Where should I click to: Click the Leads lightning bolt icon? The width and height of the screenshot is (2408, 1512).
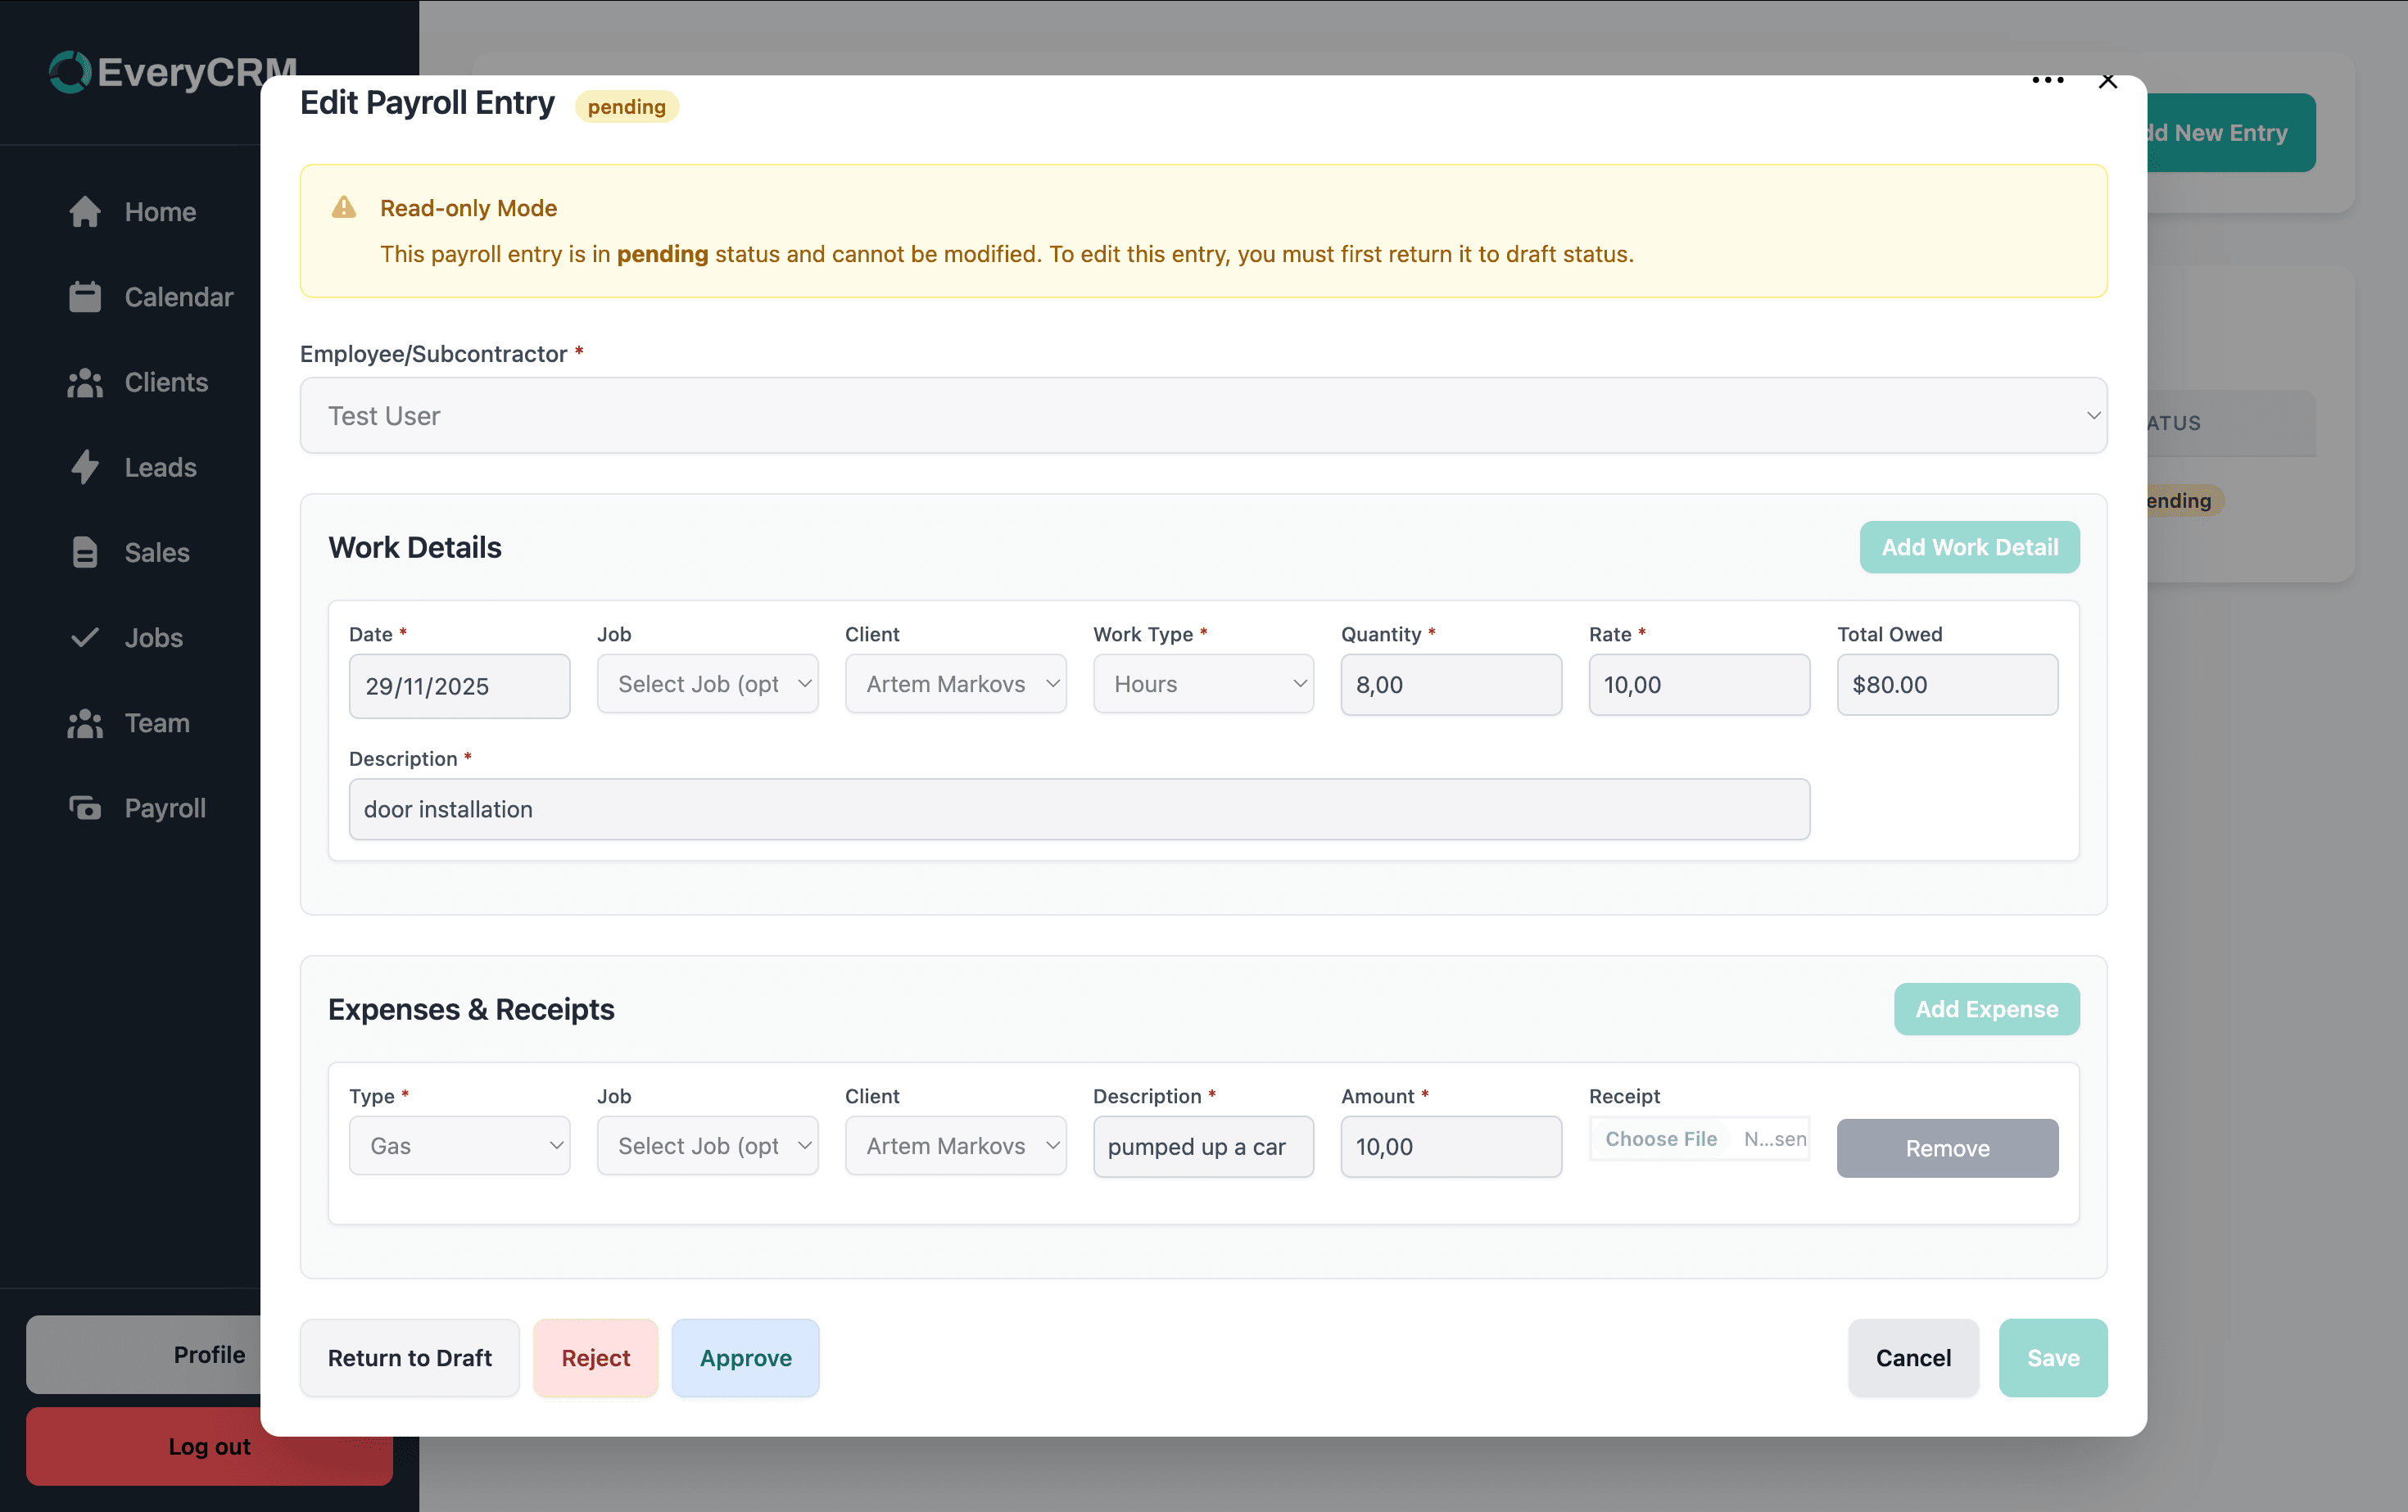85,467
